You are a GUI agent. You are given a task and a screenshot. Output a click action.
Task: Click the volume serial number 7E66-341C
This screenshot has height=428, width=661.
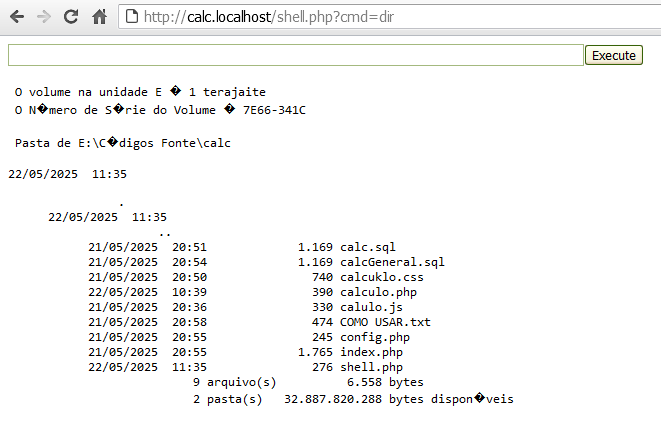click(274, 109)
